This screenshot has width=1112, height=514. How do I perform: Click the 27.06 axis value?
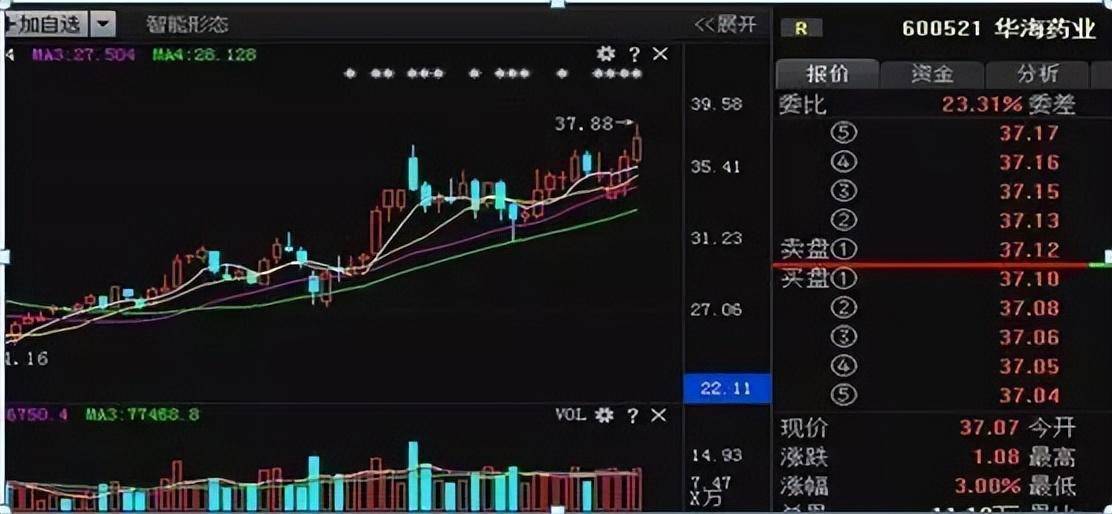click(x=716, y=310)
